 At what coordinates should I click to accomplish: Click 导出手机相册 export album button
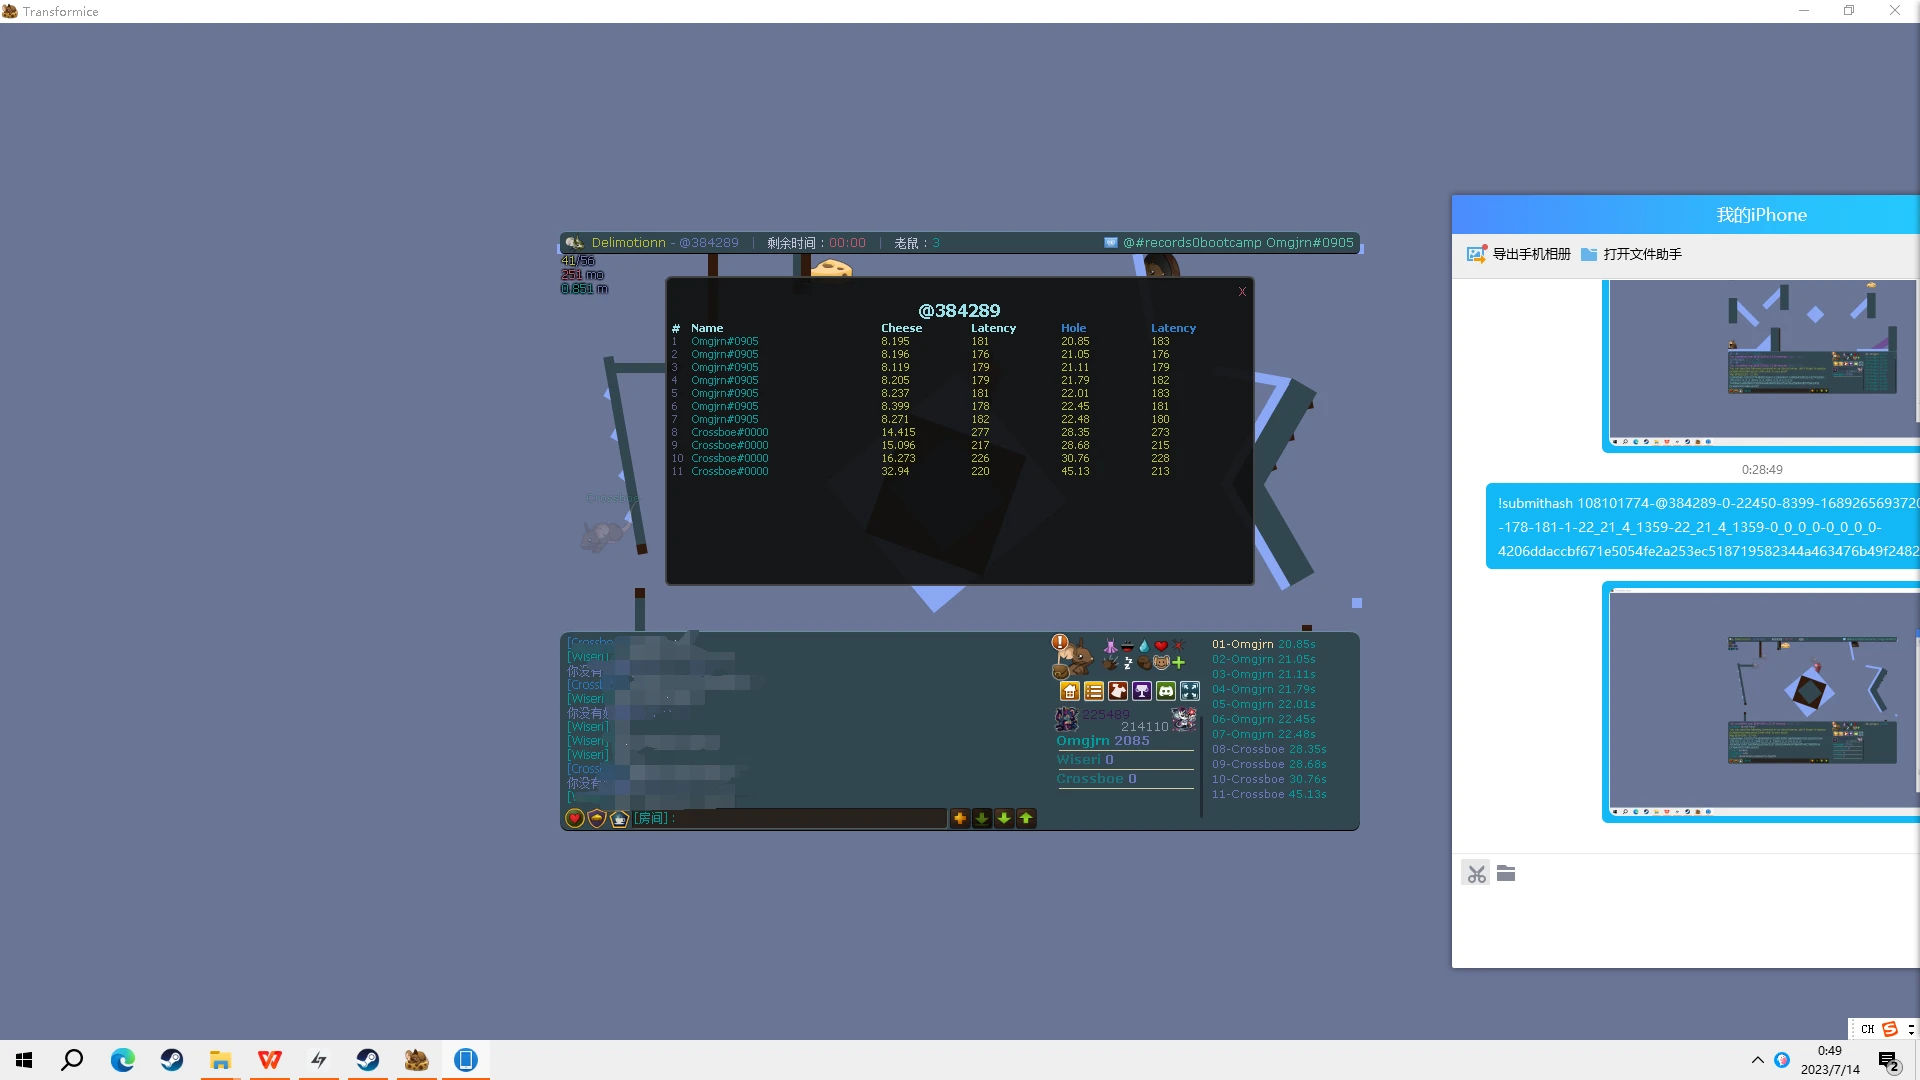pos(1519,254)
